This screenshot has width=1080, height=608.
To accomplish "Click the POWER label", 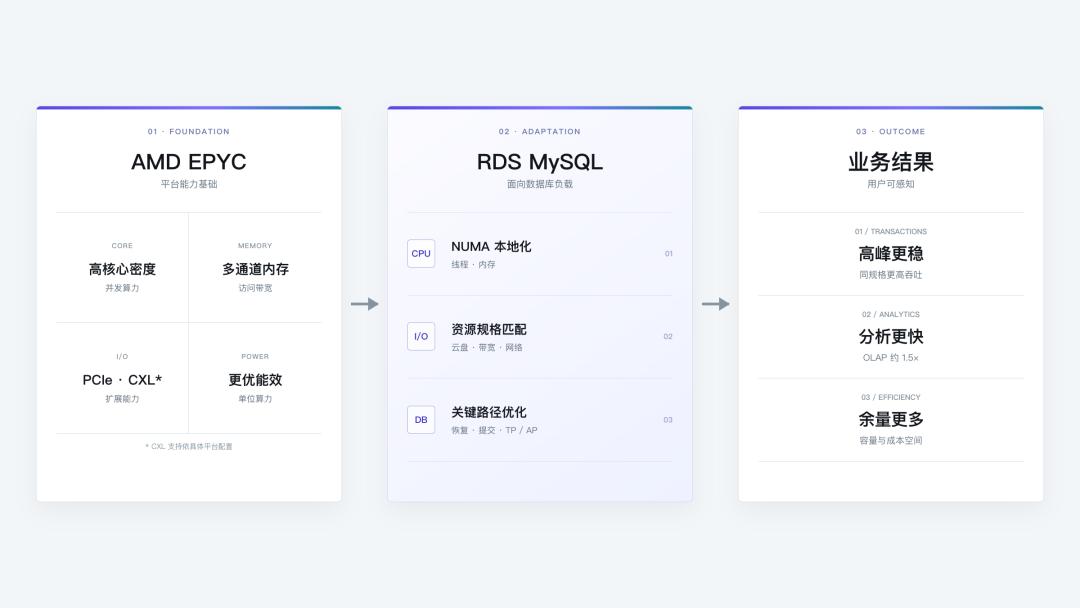I will (x=255, y=357).
